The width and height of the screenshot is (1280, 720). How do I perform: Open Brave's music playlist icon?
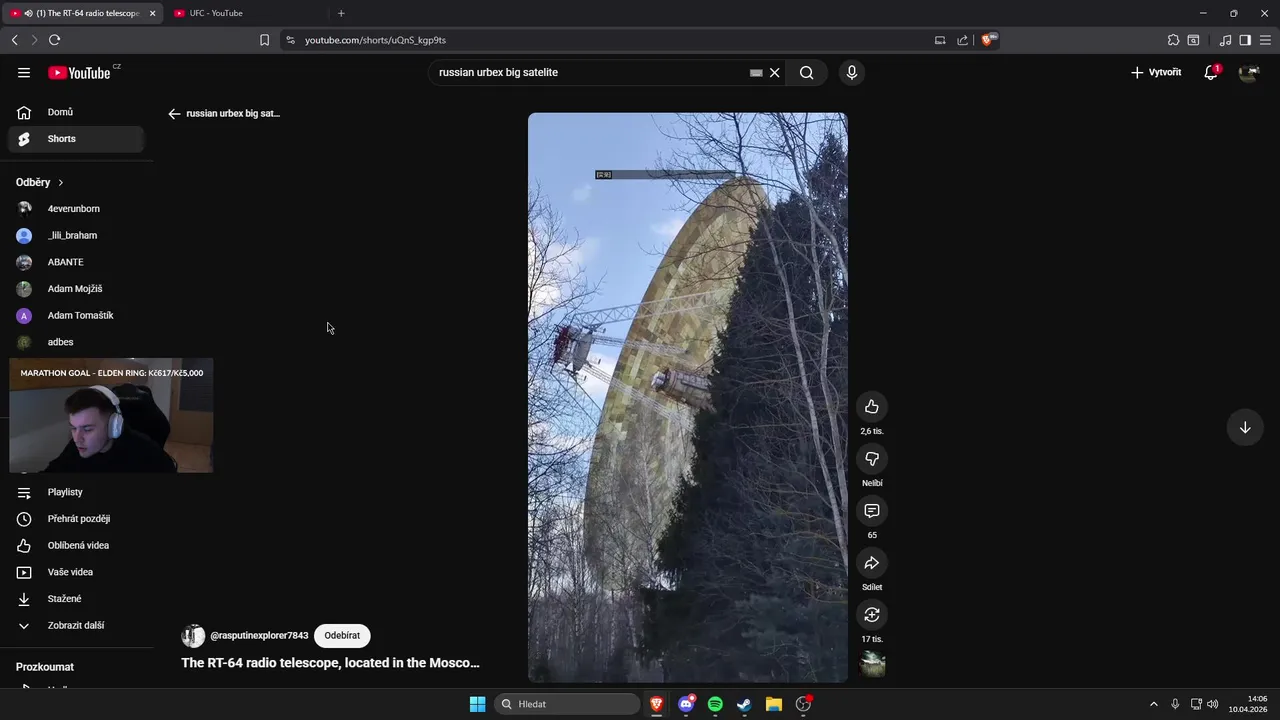point(1225,40)
